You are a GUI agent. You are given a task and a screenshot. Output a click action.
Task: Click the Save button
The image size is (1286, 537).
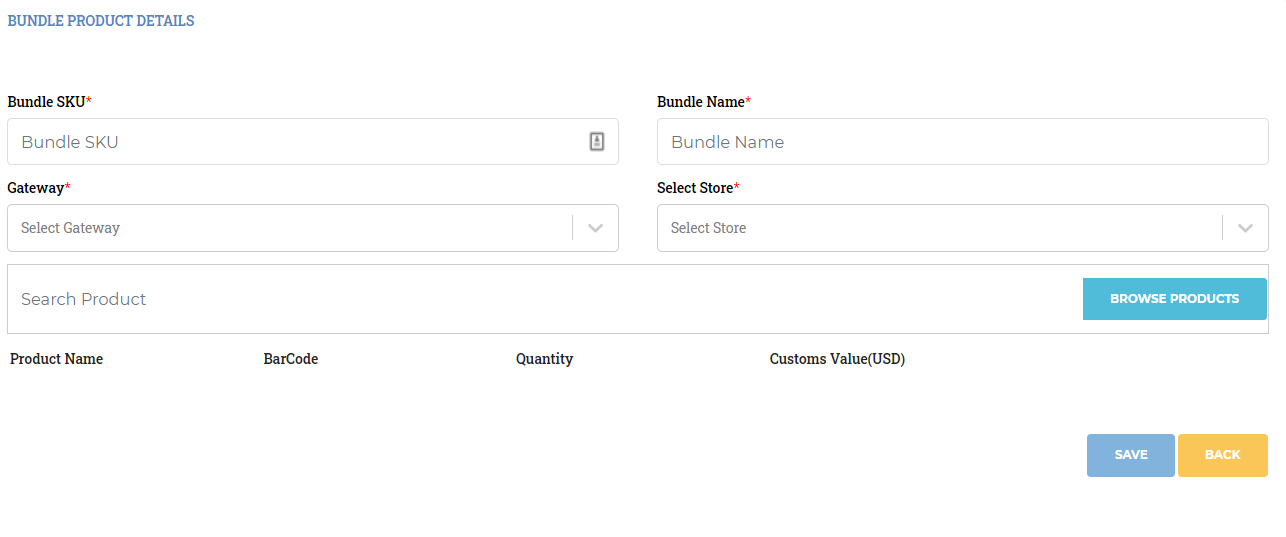click(x=1131, y=455)
